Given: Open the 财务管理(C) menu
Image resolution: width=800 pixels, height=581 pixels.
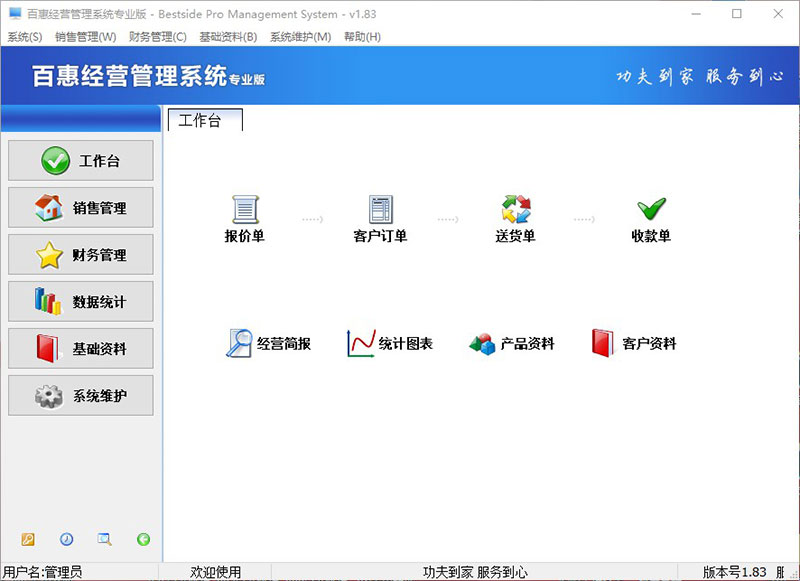Looking at the screenshot, I should [x=158, y=37].
